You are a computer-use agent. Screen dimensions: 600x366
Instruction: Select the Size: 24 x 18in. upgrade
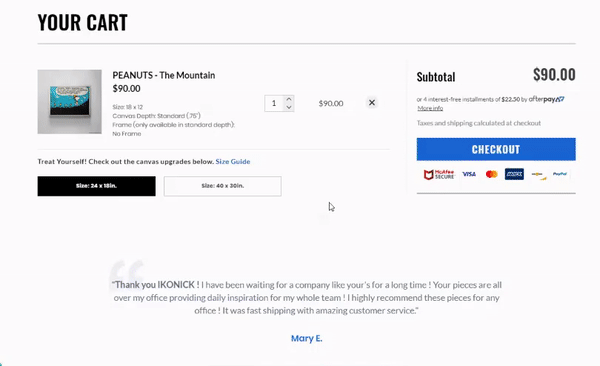(x=96, y=186)
